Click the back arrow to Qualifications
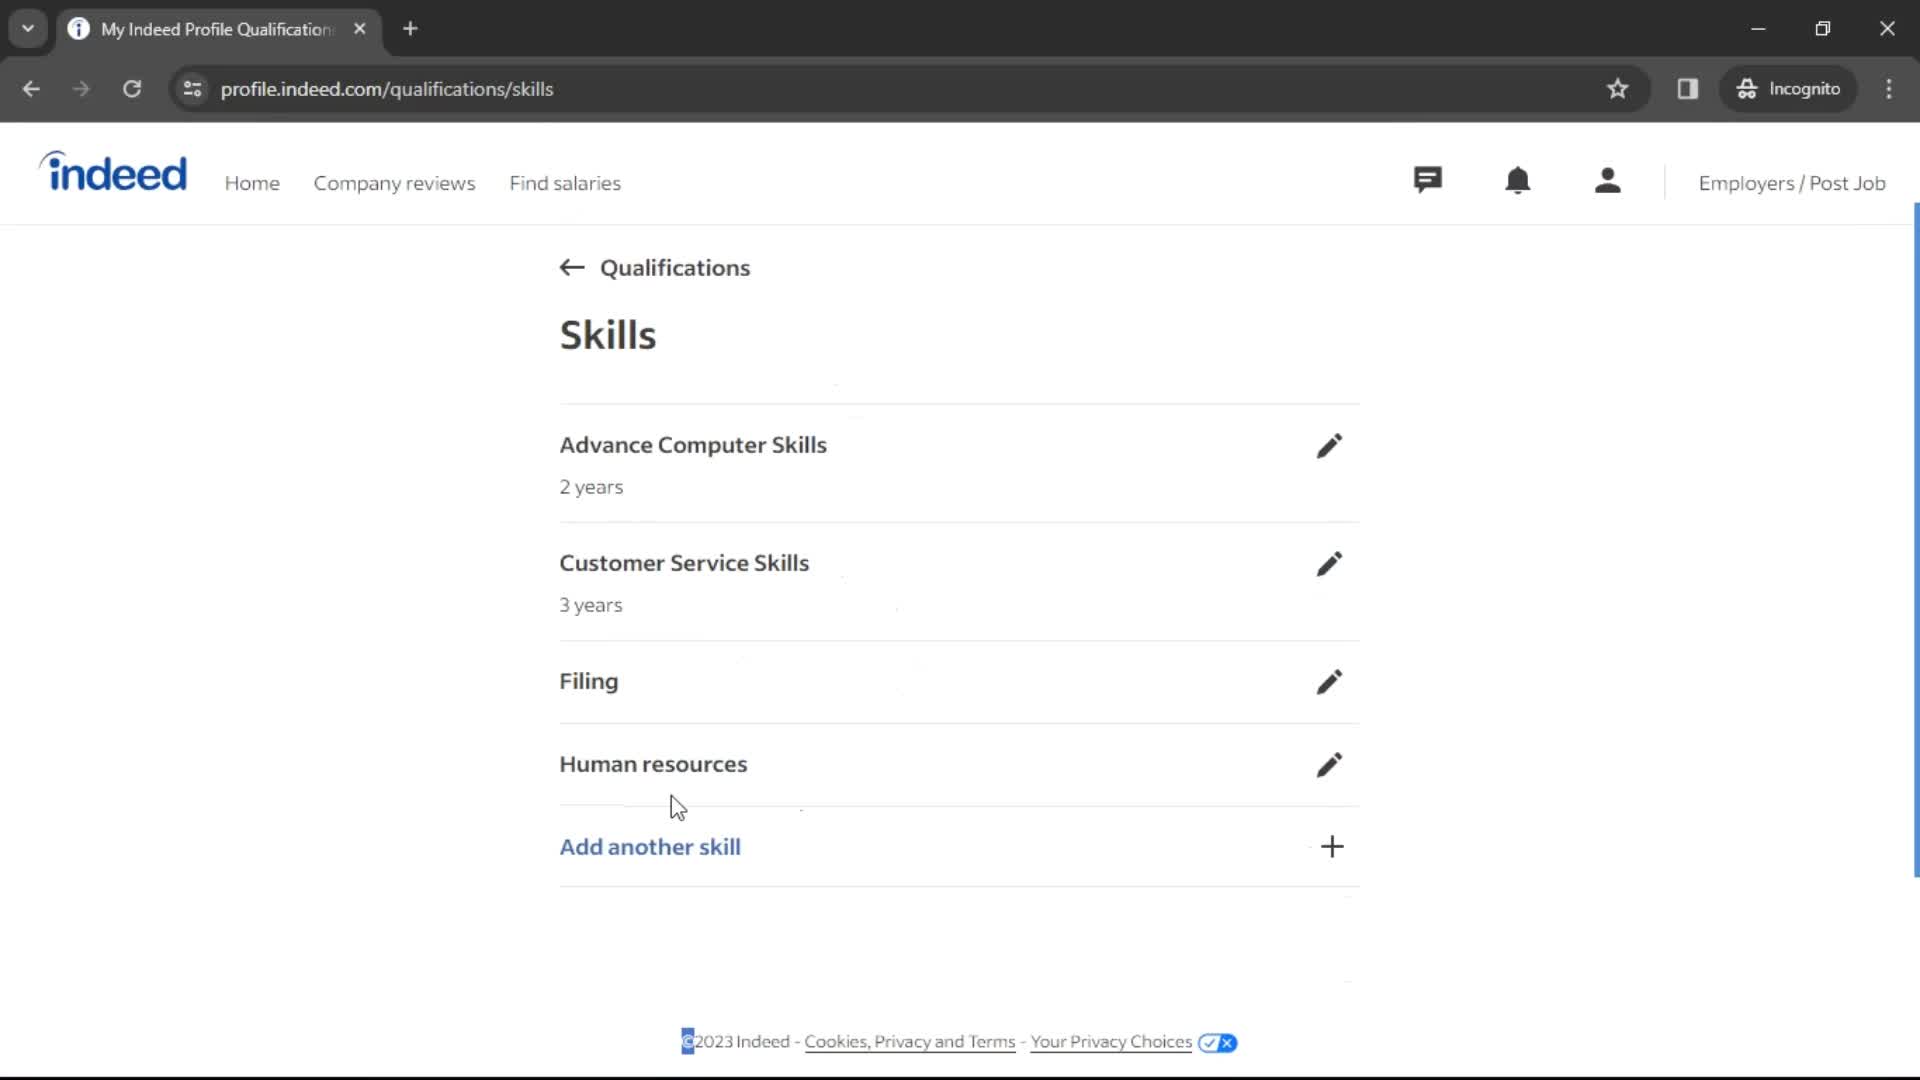 [571, 268]
